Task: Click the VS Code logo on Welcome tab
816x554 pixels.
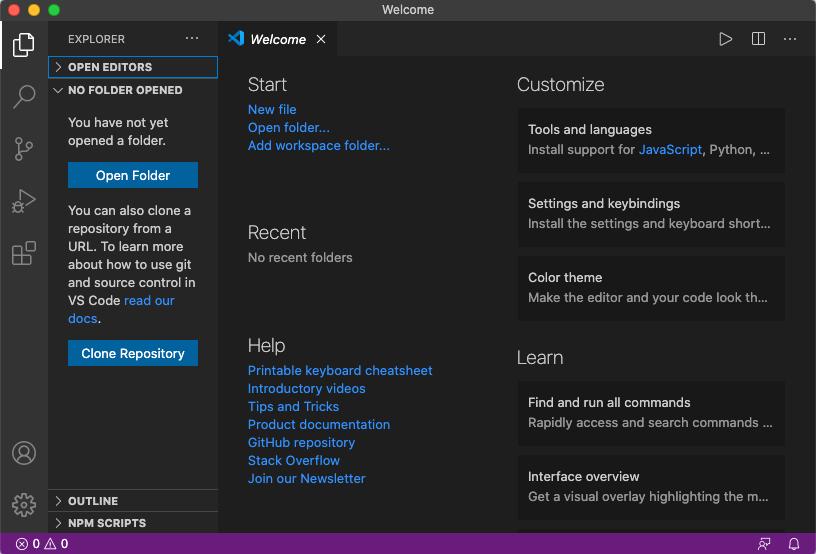Action: 236,38
